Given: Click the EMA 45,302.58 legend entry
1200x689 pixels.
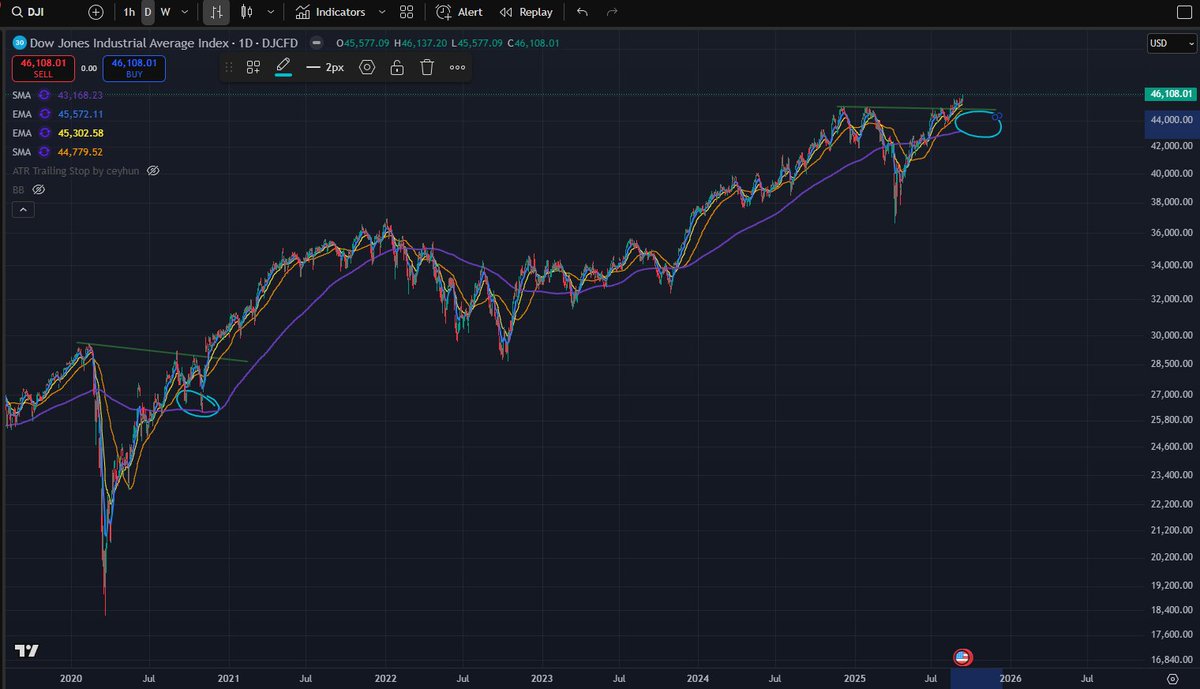Looking at the screenshot, I should coord(58,133).
